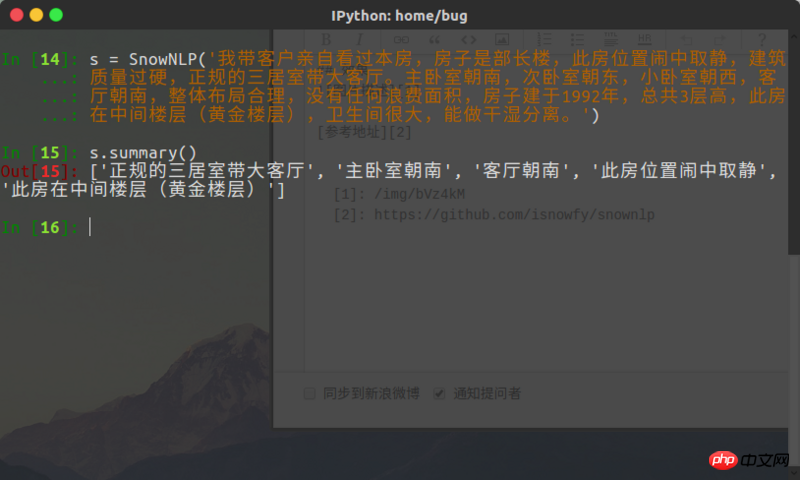The height and width of the screenshot is (480, 800).
Task: Insert code with the editor's angle-brackets icon
Action: tap(468, 39)
